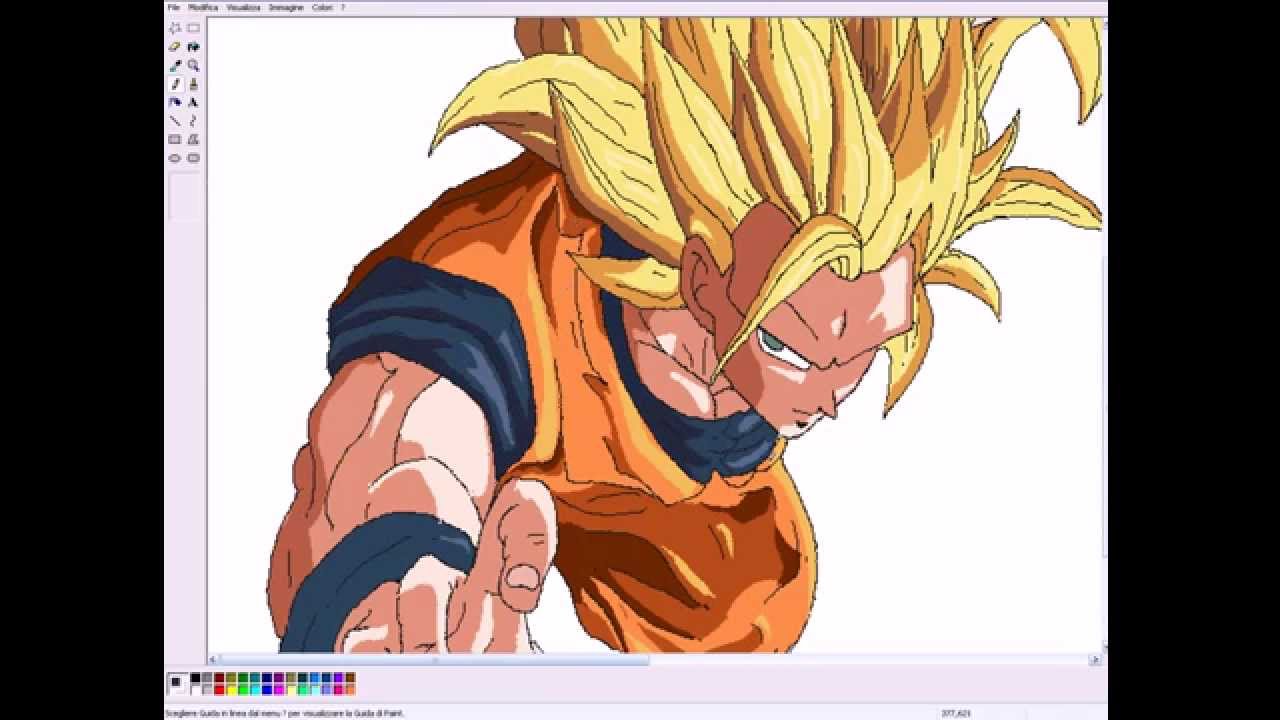Choose the Line tool
Viewport: 1280px width, 720px height.
point(175,121)
